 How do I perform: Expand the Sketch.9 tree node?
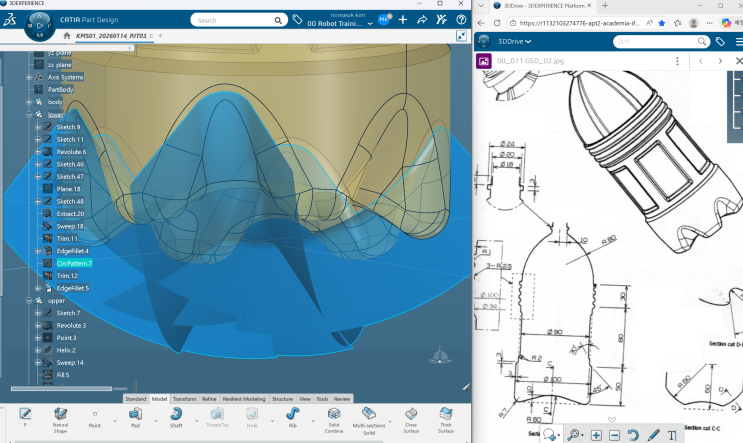click(x=38, y=127)
